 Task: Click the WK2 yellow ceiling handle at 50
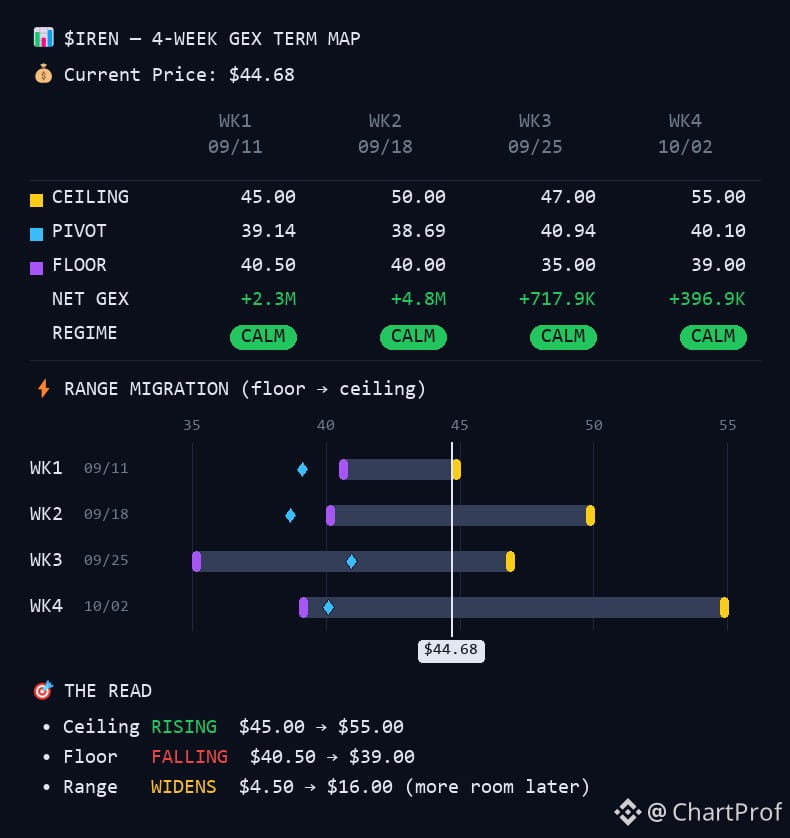[590, 515]
